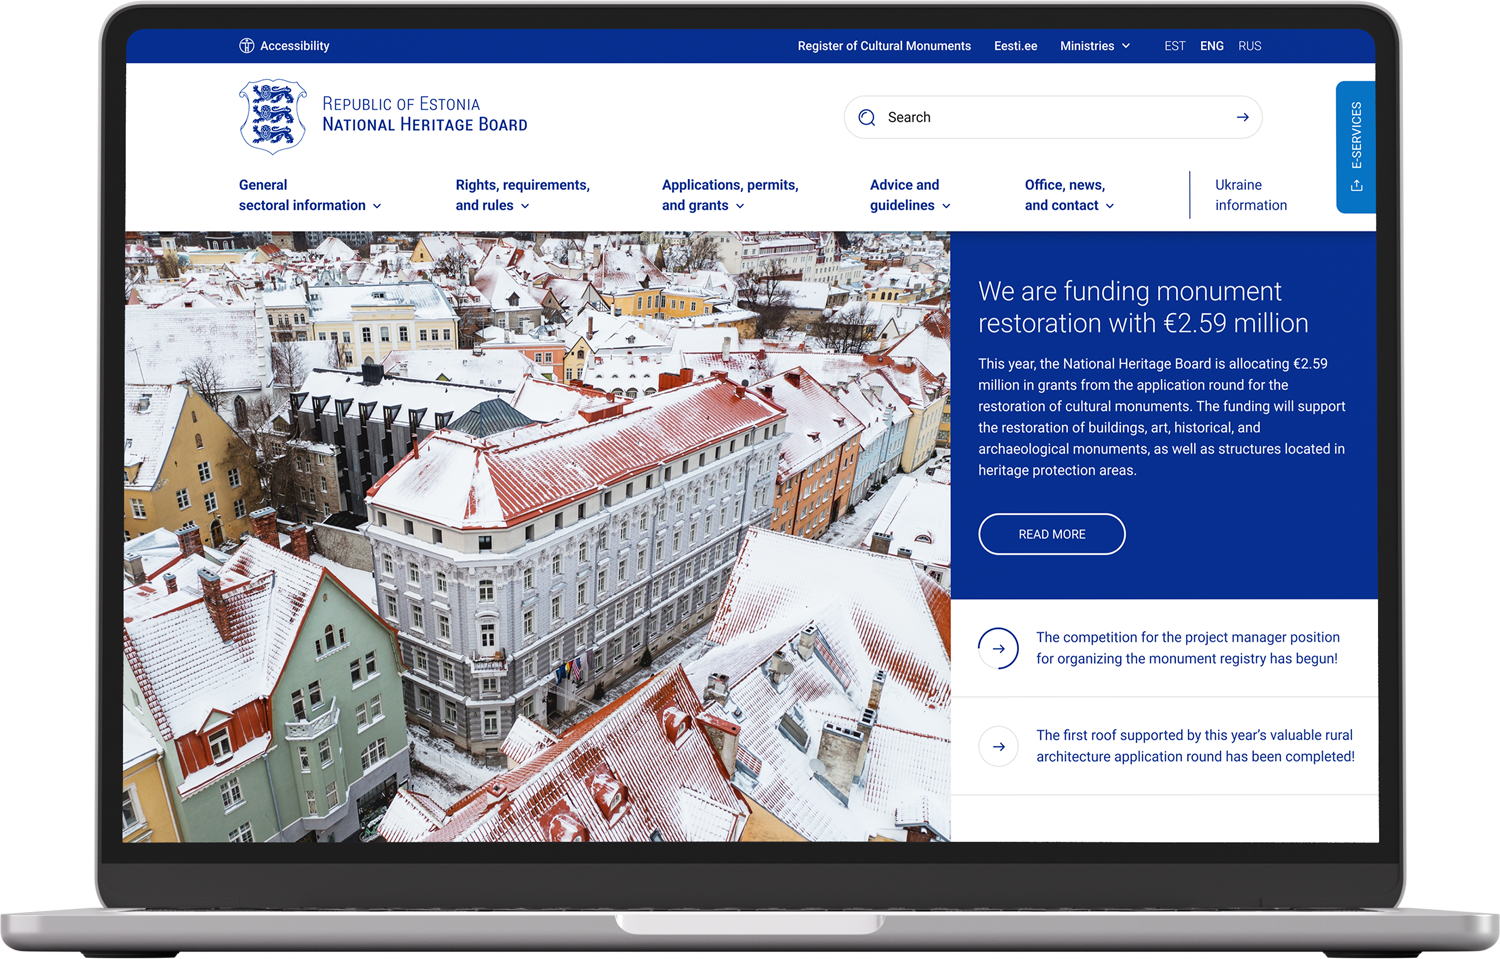Submit search with the arrow icon
Viewport: 1500px width, 959px height.
pyautogui.click(x=1242, y=118)
